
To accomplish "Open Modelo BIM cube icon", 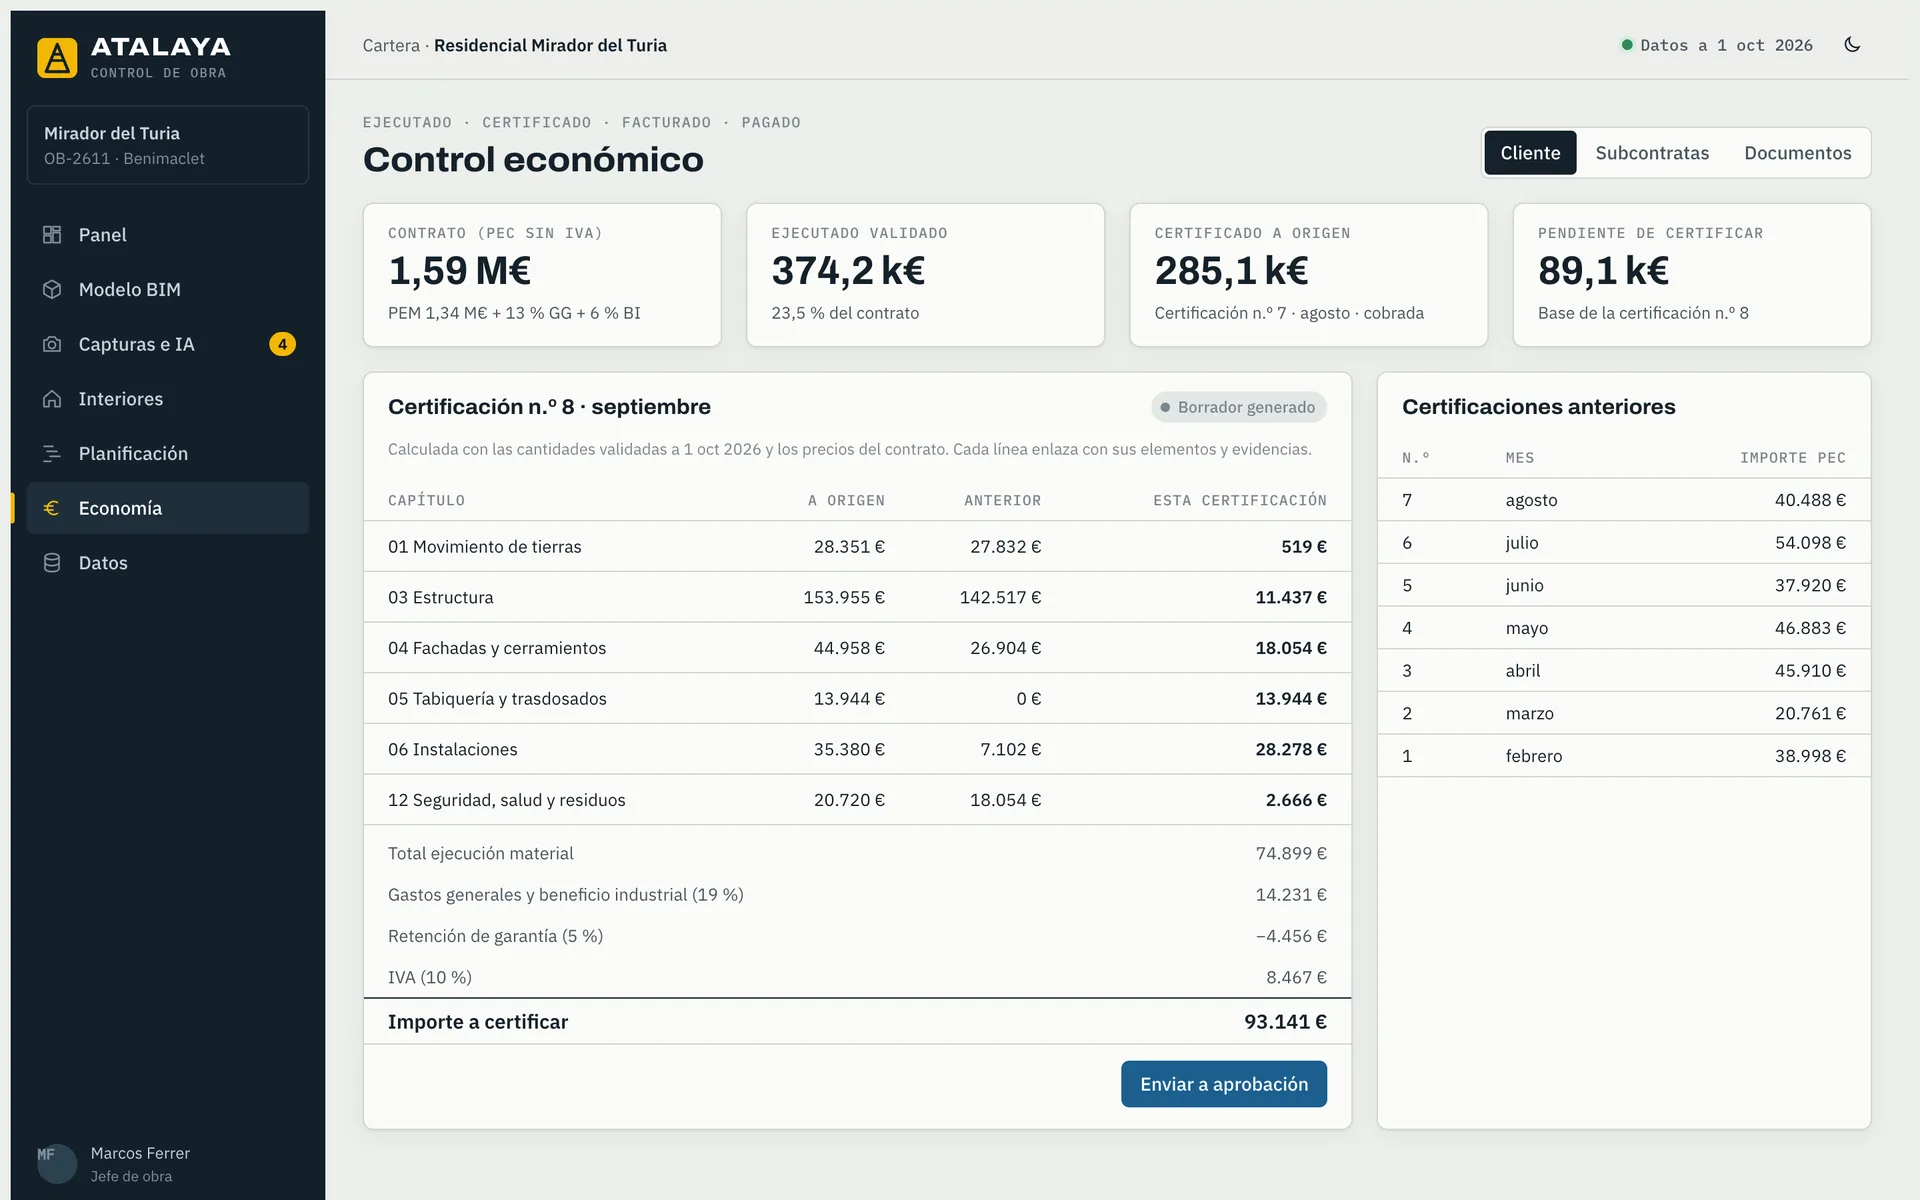I will pyautogui.click(x=52, y=289).
